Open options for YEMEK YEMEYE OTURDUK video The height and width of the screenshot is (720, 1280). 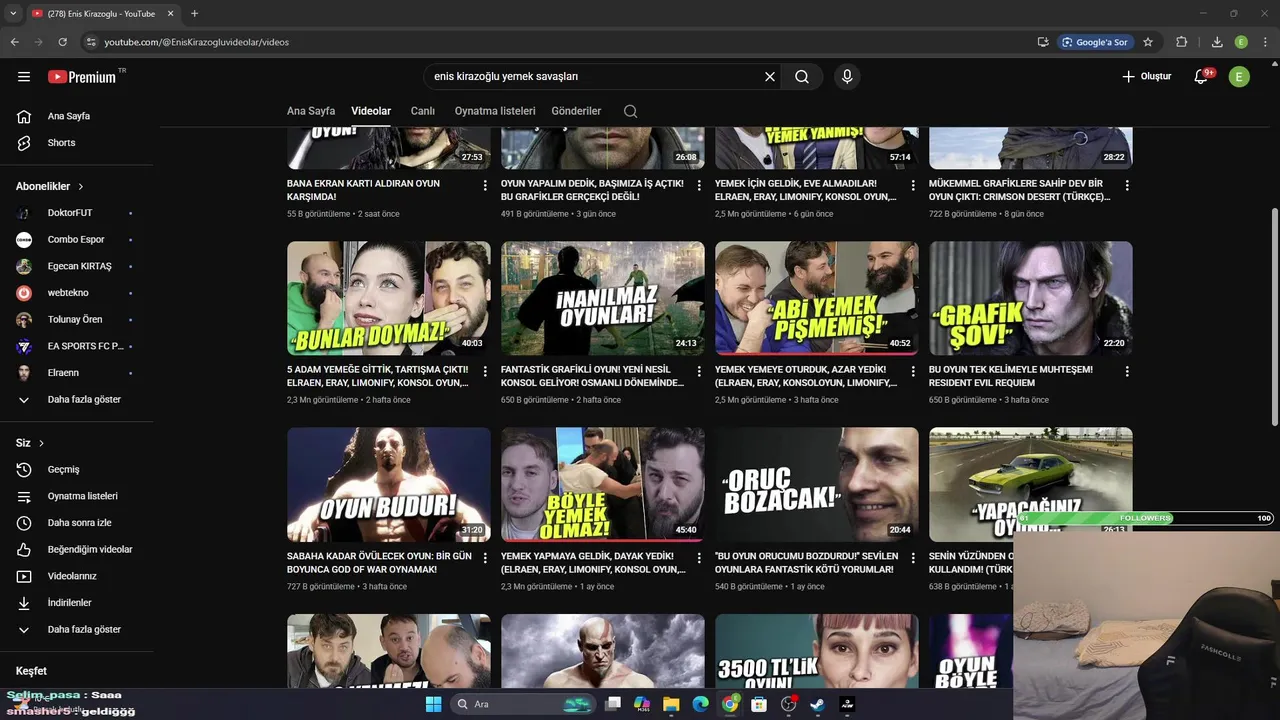[913, 371]
